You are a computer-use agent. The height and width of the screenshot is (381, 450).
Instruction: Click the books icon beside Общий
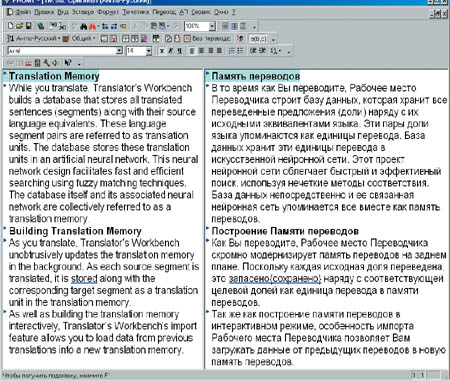66,39
